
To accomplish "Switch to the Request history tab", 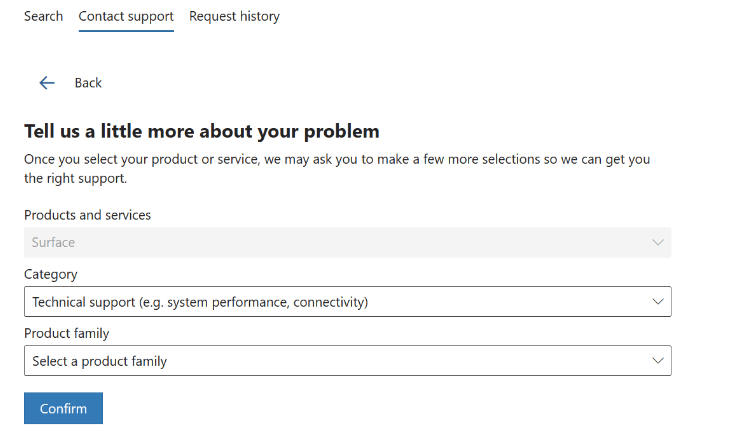I will tap(234, 16).
